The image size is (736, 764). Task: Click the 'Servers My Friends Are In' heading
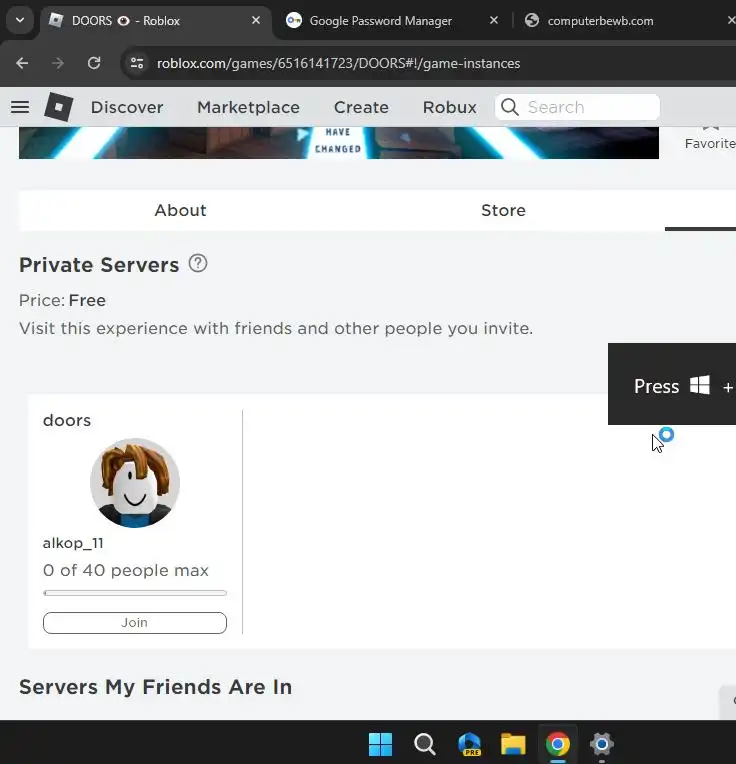[155, 687]
